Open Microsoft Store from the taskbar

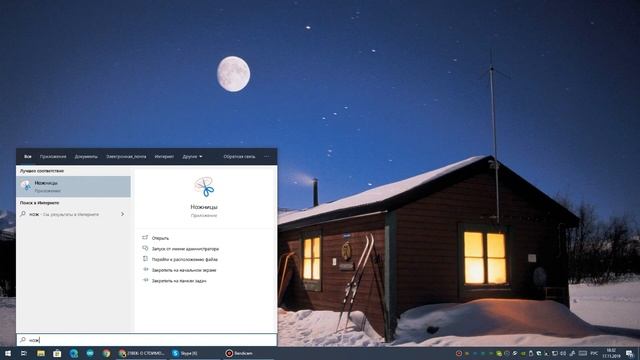click(x=57, y=353)
